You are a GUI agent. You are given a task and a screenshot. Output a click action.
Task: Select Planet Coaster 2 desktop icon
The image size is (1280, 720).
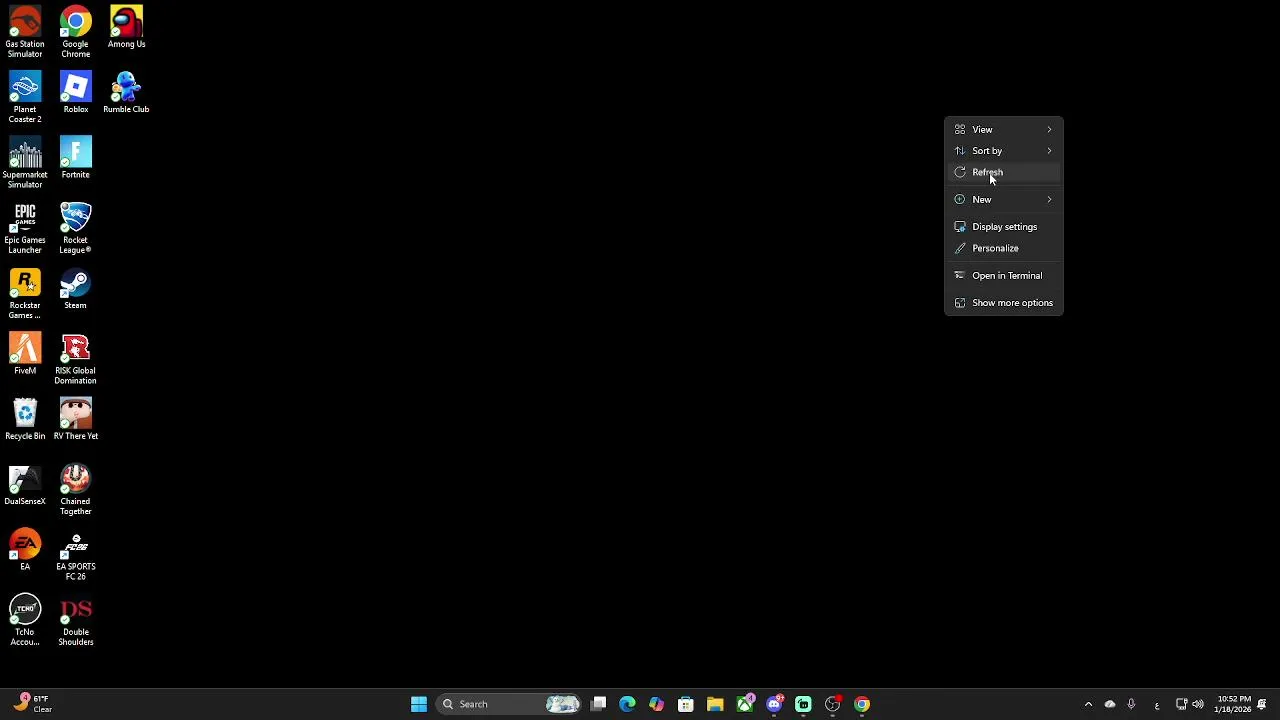click(x=25, y=97)
